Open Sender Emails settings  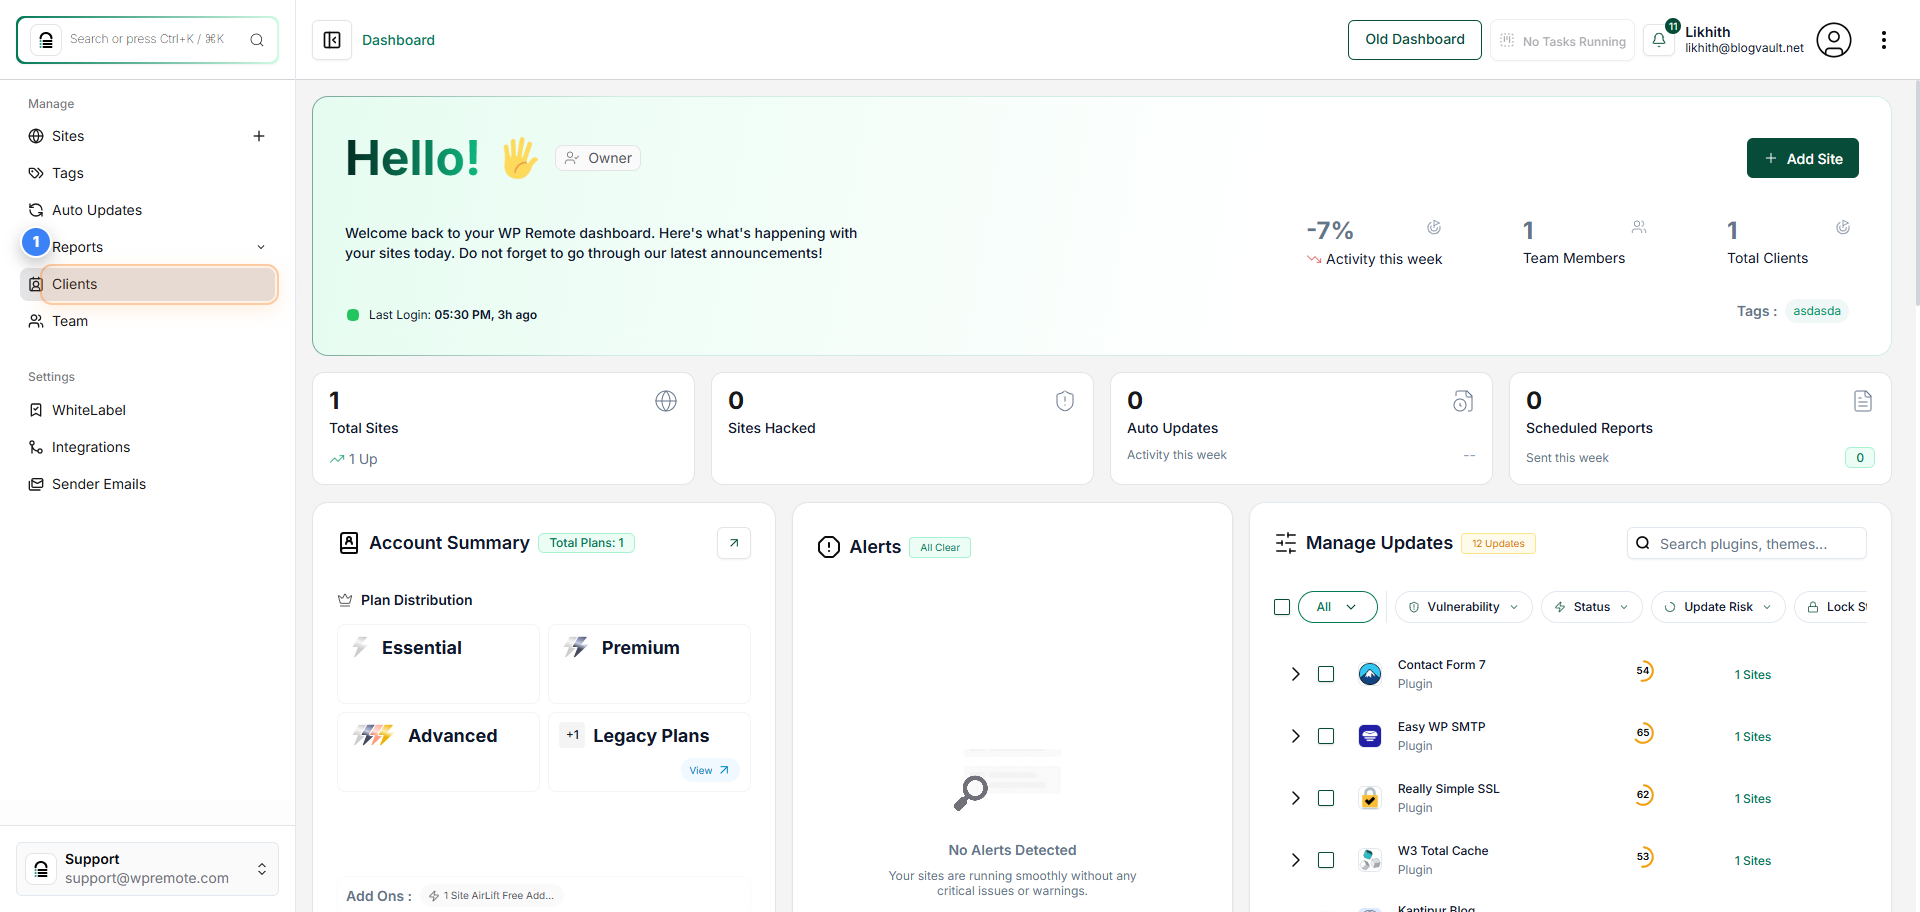point(99,484)
